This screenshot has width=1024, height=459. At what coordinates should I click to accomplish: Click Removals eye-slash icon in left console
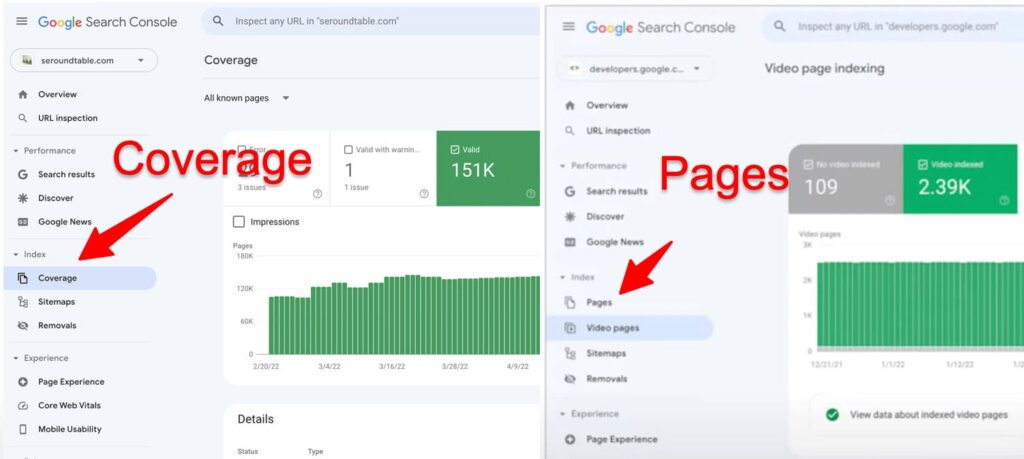click(23, 325)
